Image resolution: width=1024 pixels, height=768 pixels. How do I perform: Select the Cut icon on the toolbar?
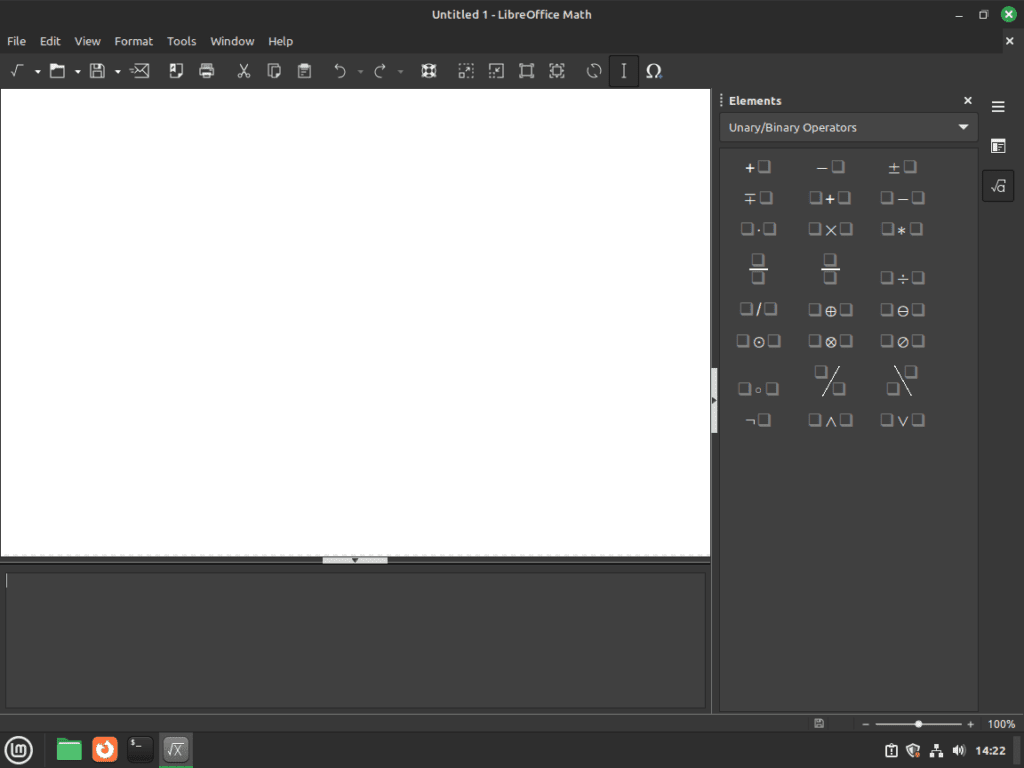pyautogui.click(x=243, y=71)
